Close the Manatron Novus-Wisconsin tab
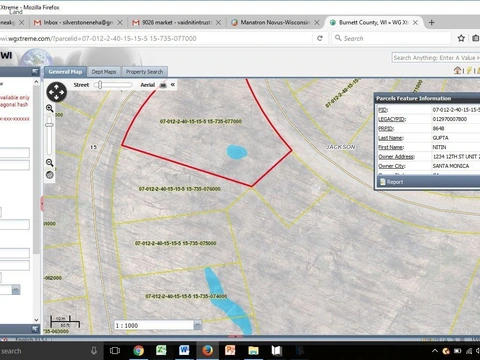This screenshot has height=360, width=480. pyautogui.click(x=317, y=22)
